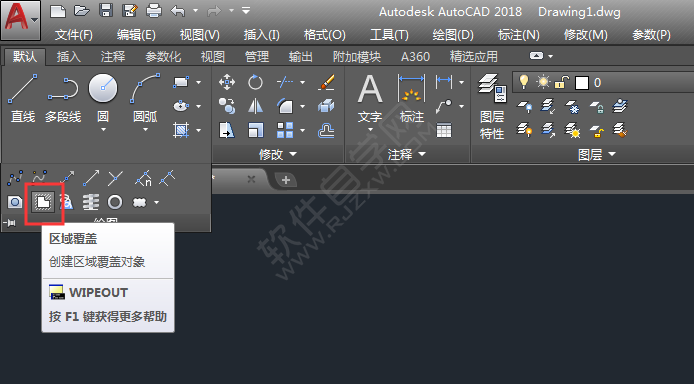Click the Erase tool icon
Viewport: 694px width, 384px height.
(x=326, y=82)
